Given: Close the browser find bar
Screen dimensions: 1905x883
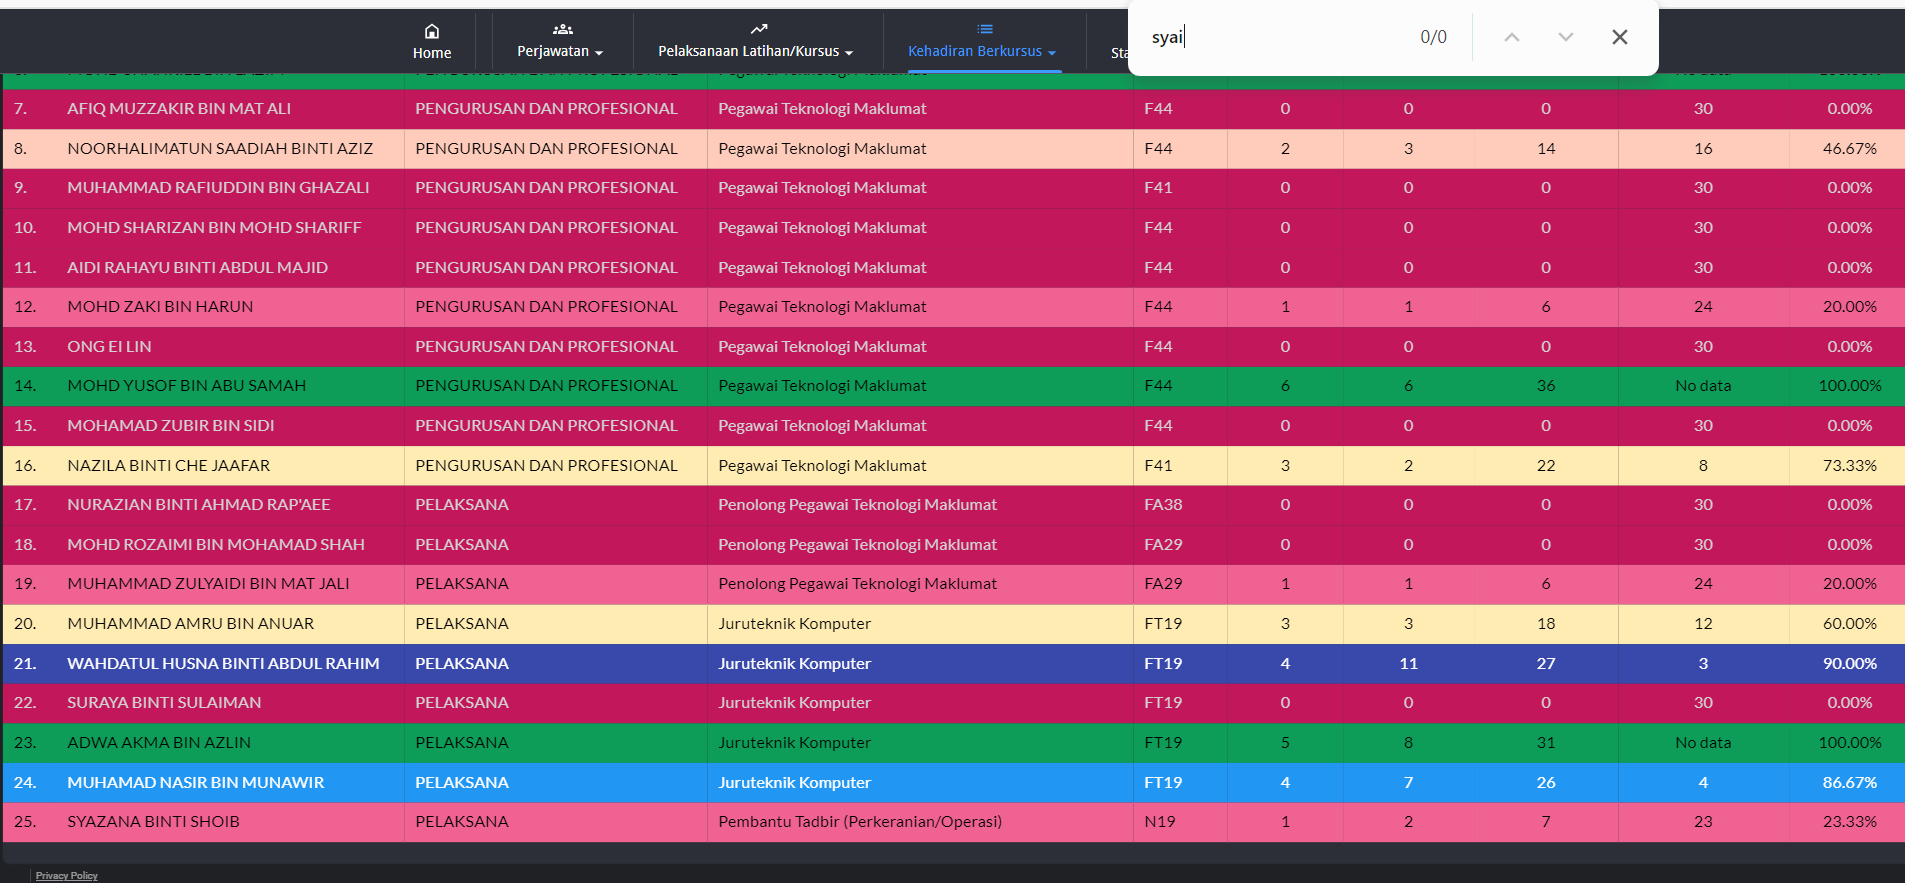Looking at the screenshot, I should point(1619,37).
